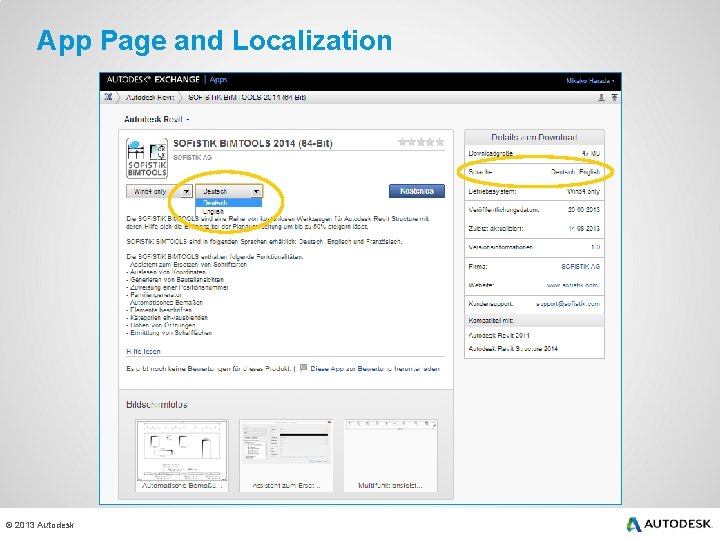
Task: Click the support@sofistik.com email link
Action: pyautogui.click(x=568, y=304)
